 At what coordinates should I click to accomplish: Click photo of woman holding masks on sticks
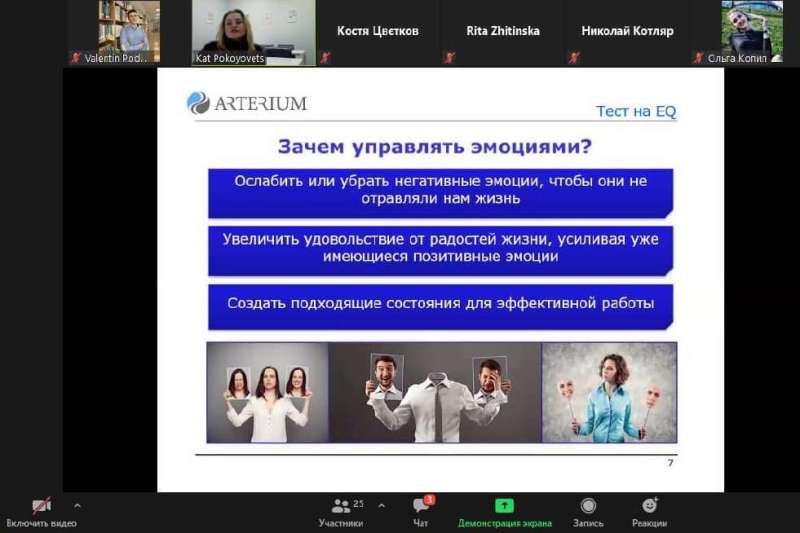click(609, 392)
